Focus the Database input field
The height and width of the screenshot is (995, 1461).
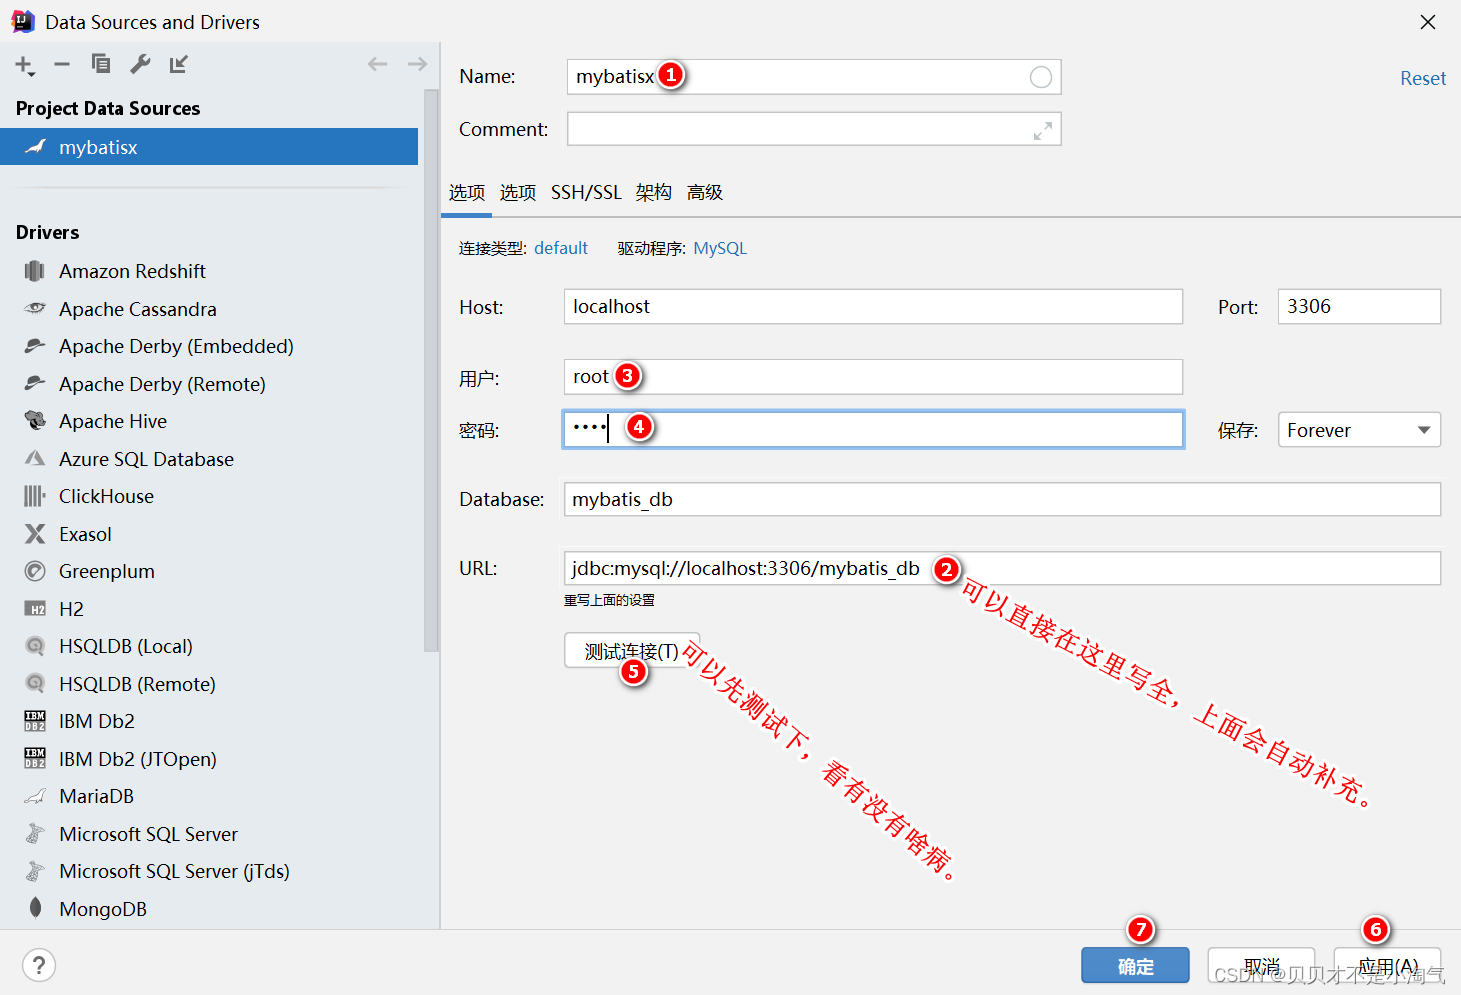point(1002,499)
